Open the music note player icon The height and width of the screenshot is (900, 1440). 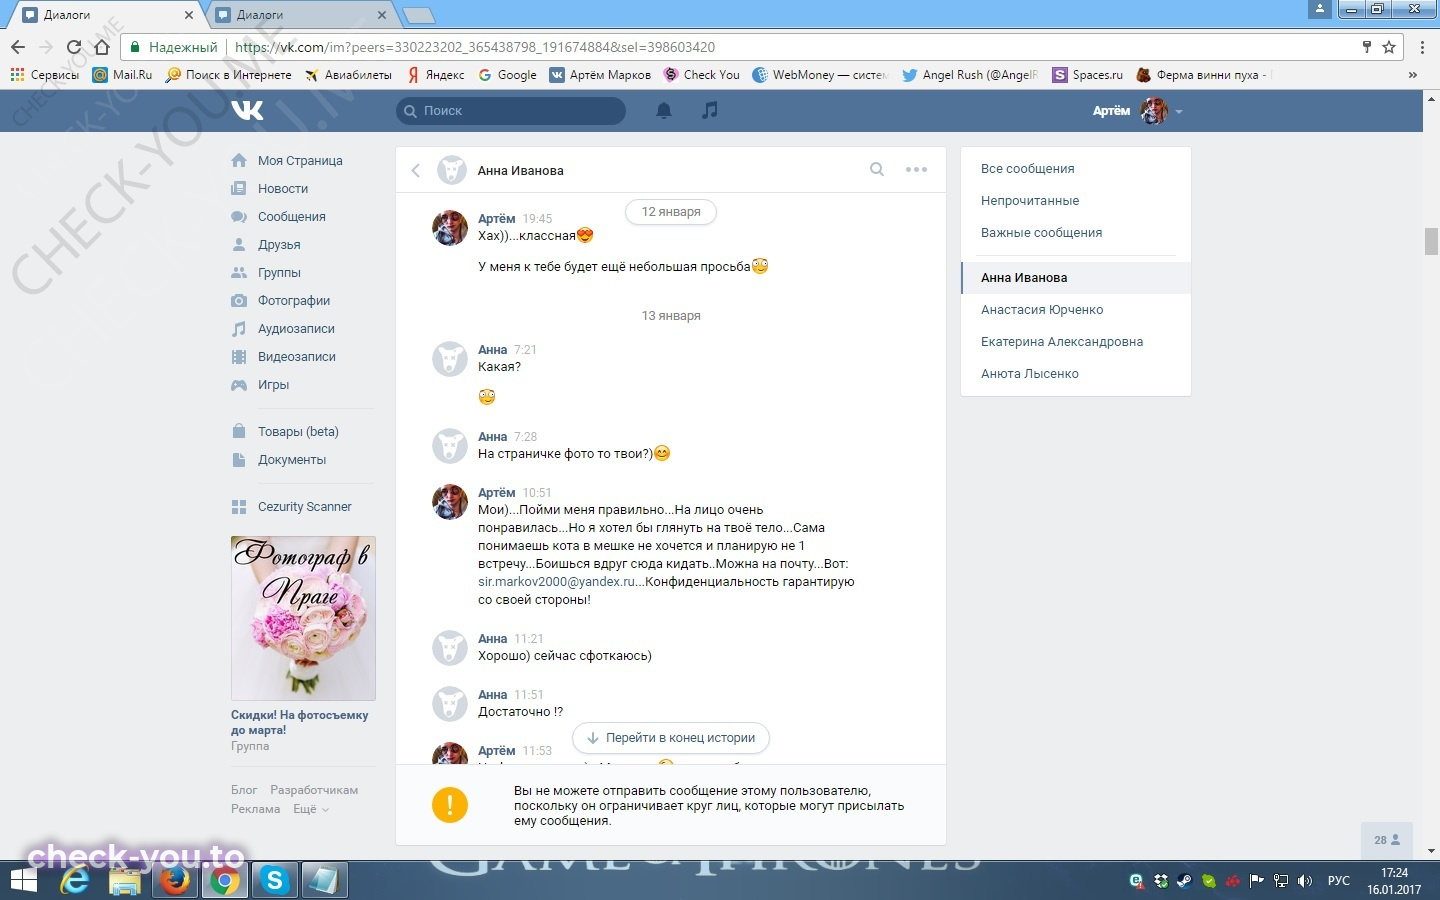pyautogui.click(x=710, y=110)
